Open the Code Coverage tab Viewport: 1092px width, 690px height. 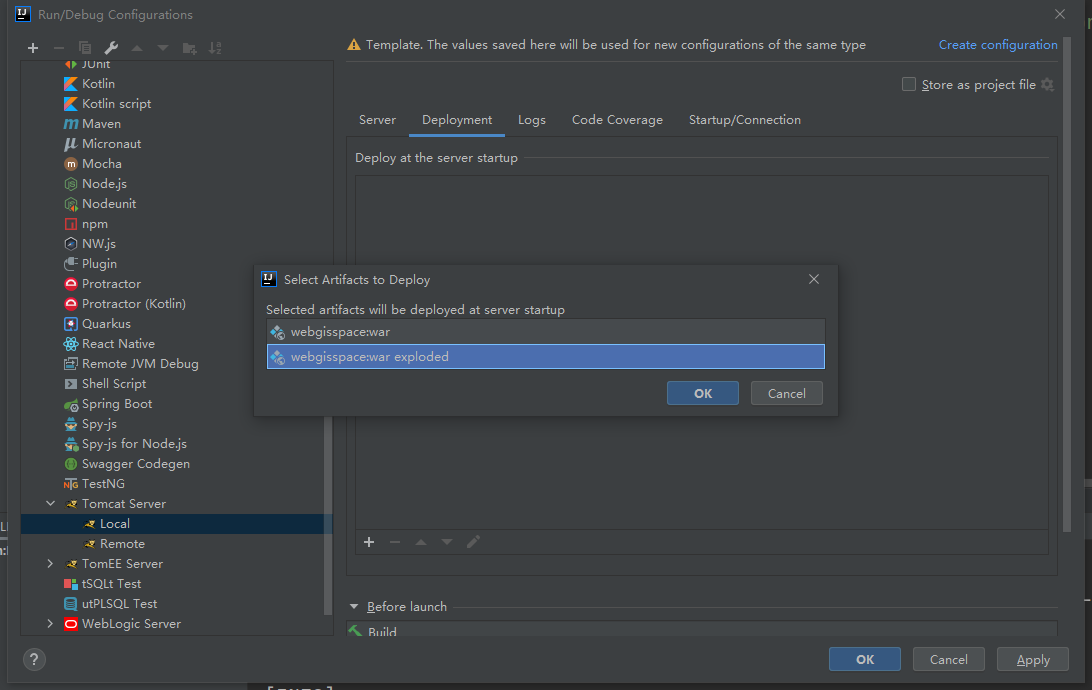[617, 120]
